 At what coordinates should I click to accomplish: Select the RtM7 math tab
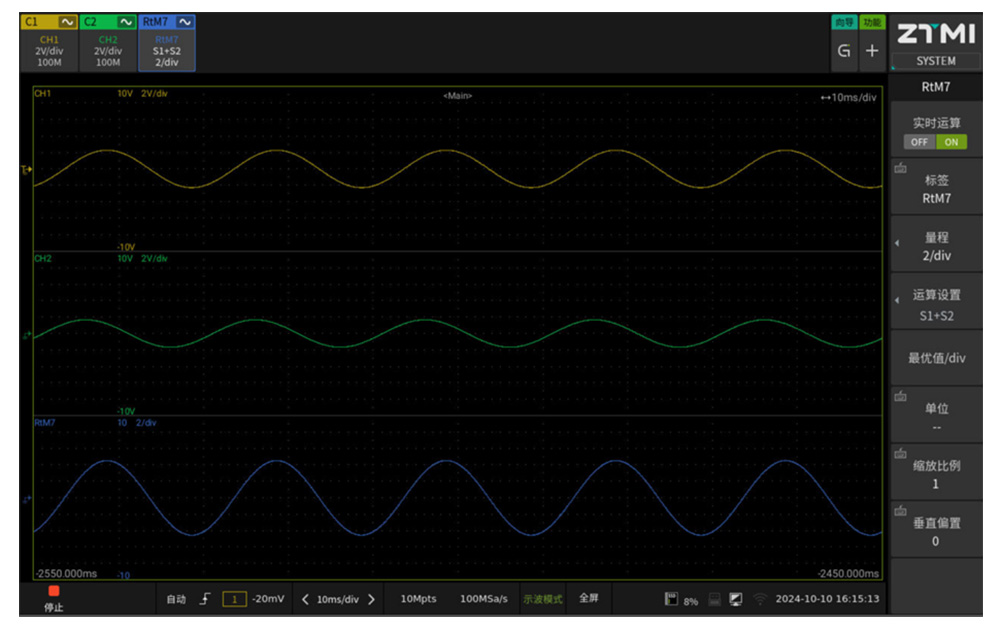click(167, 43)
